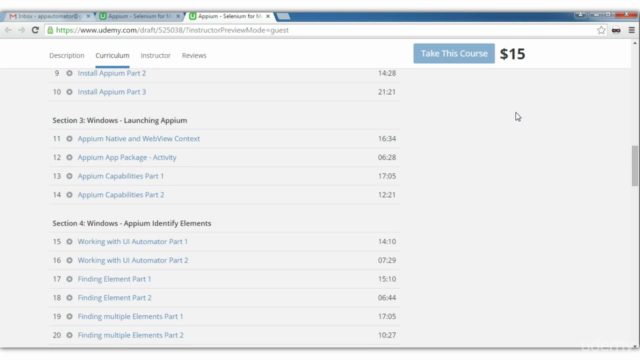Click play icon for Capabilities Part 1

pos(69,176)
